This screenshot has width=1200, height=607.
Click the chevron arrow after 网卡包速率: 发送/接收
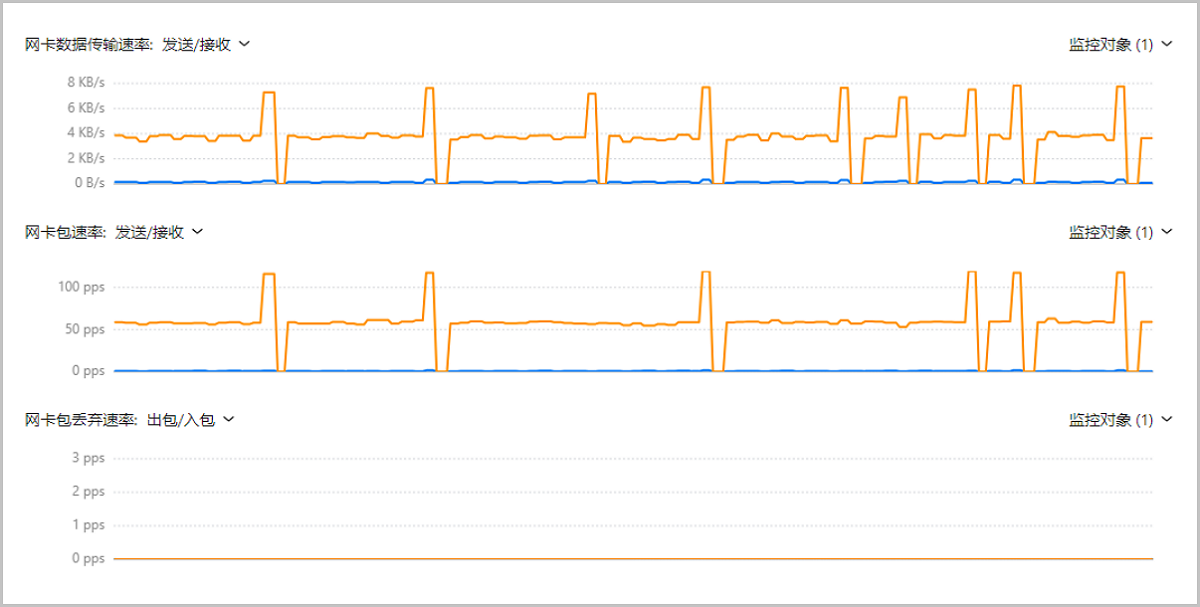point(197,232)
